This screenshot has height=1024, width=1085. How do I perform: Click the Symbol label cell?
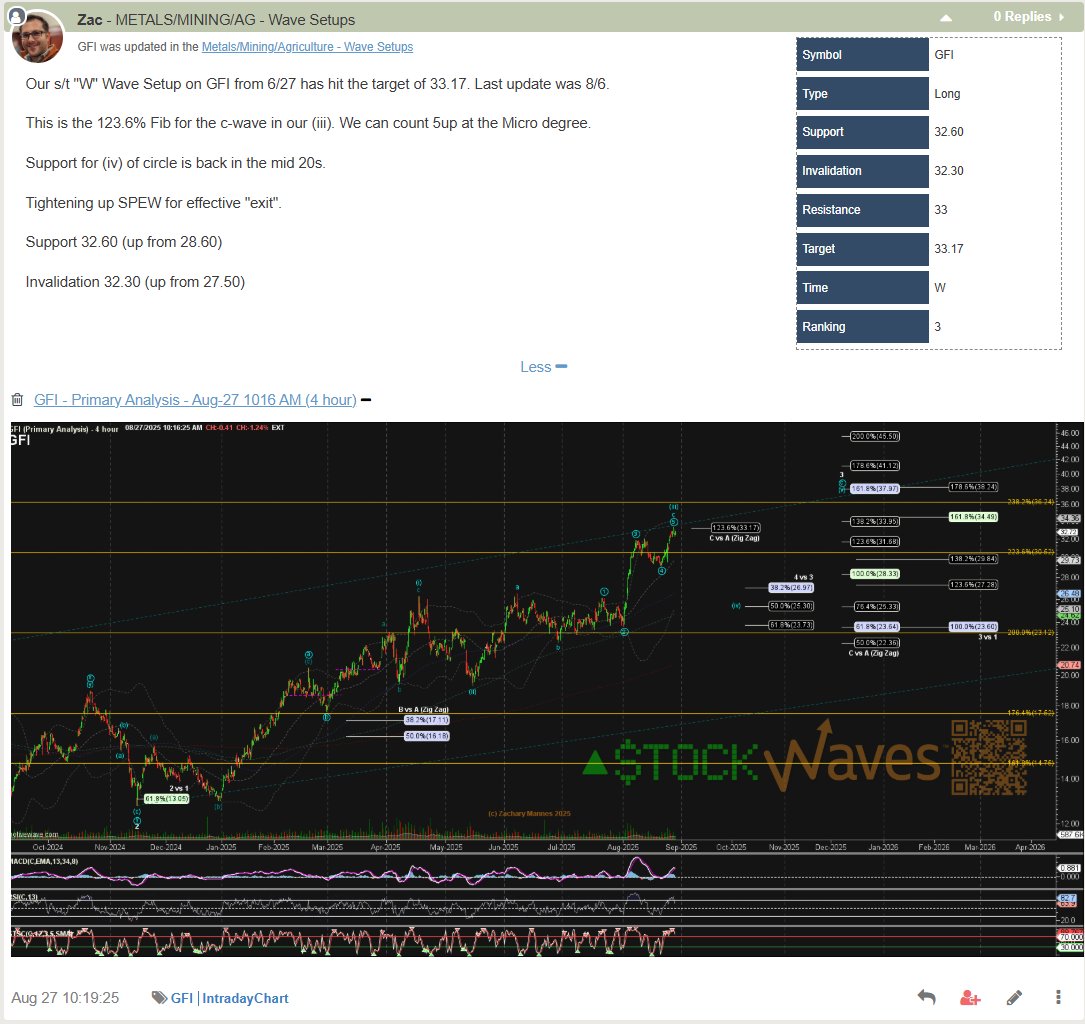point(862,55)
